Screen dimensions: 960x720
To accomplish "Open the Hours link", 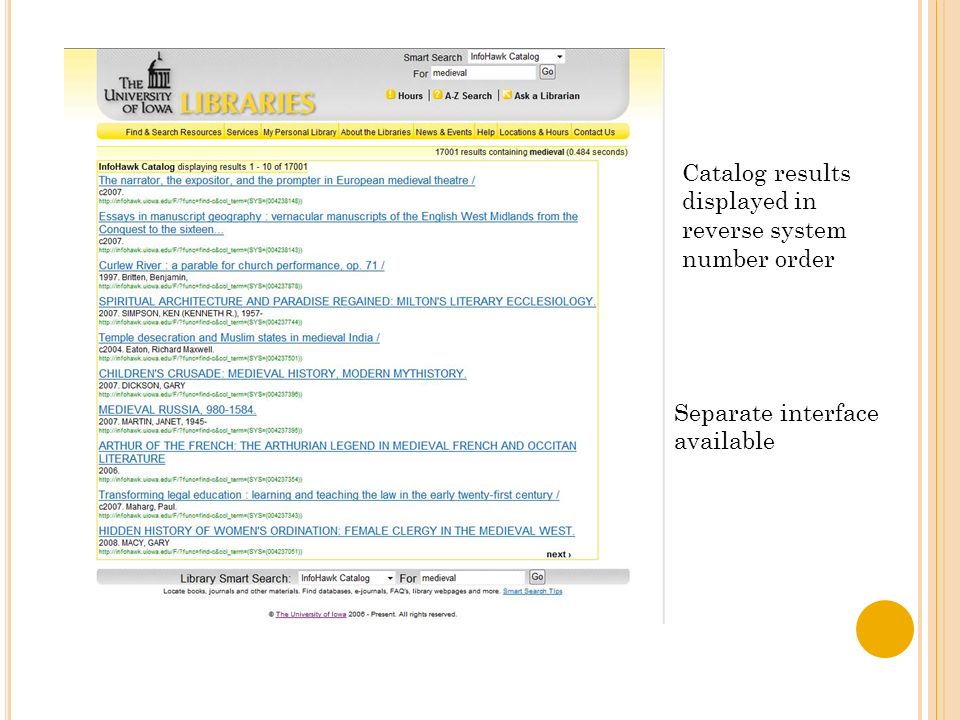I will tap(410, 96).
